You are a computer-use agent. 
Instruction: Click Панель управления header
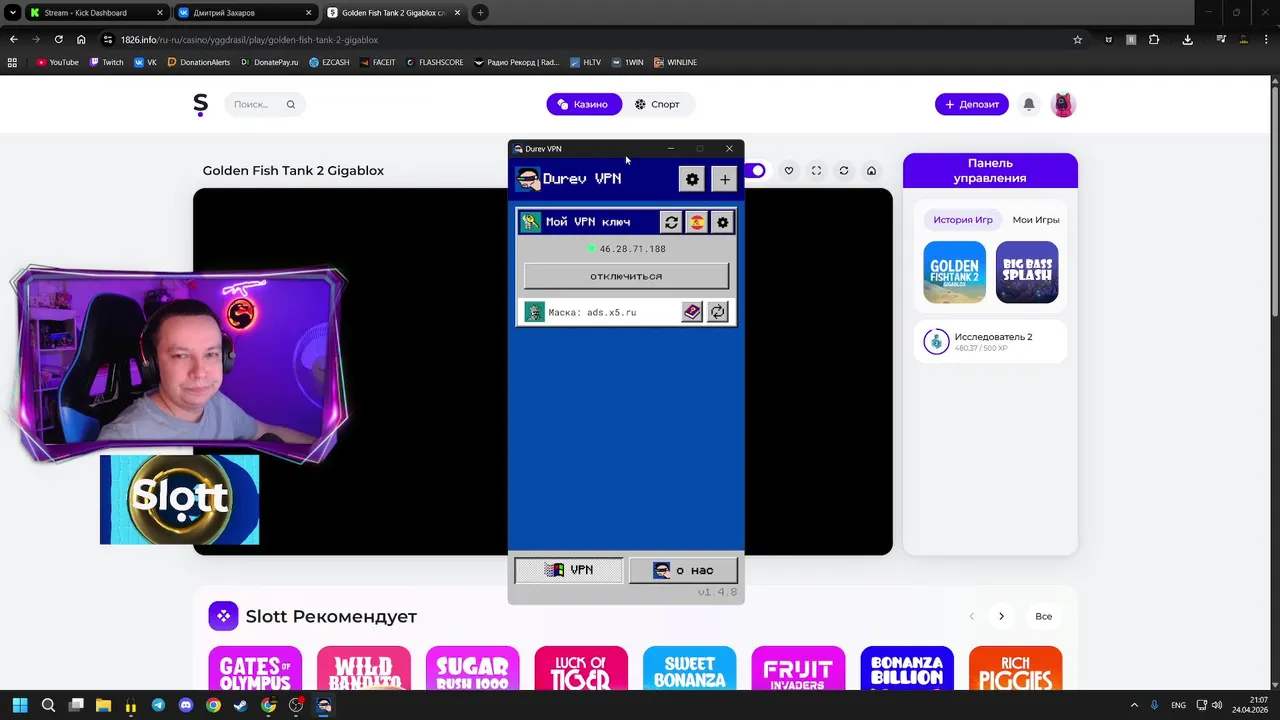point(990,170)
